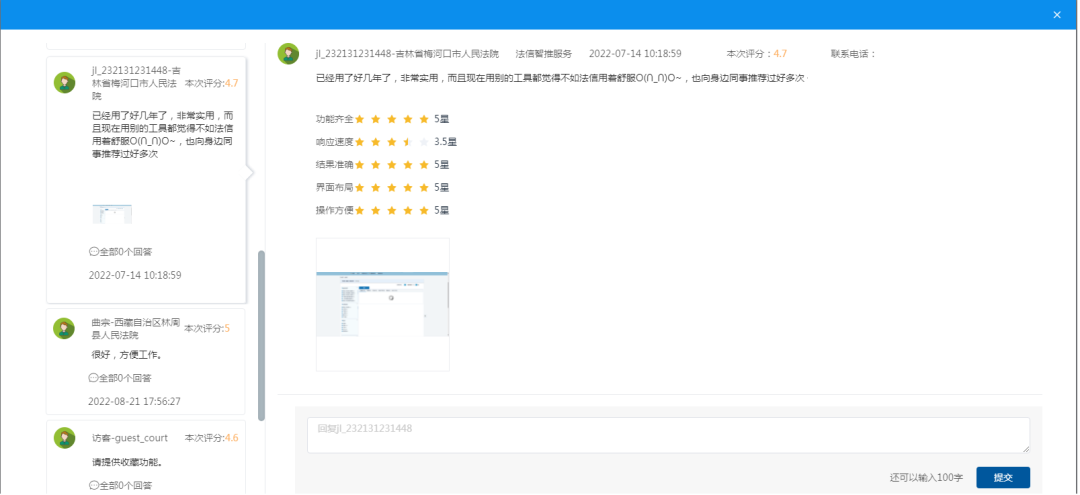The width and height of the screenshot is (1080, 495).
Task: Click the 请提供收藏功能 comment text
Action: (x=127, y=461)
